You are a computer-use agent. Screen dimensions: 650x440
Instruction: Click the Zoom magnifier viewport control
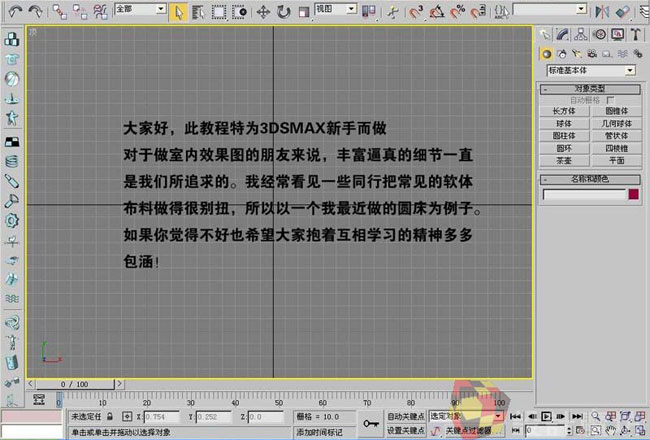[x=596, y=416]
